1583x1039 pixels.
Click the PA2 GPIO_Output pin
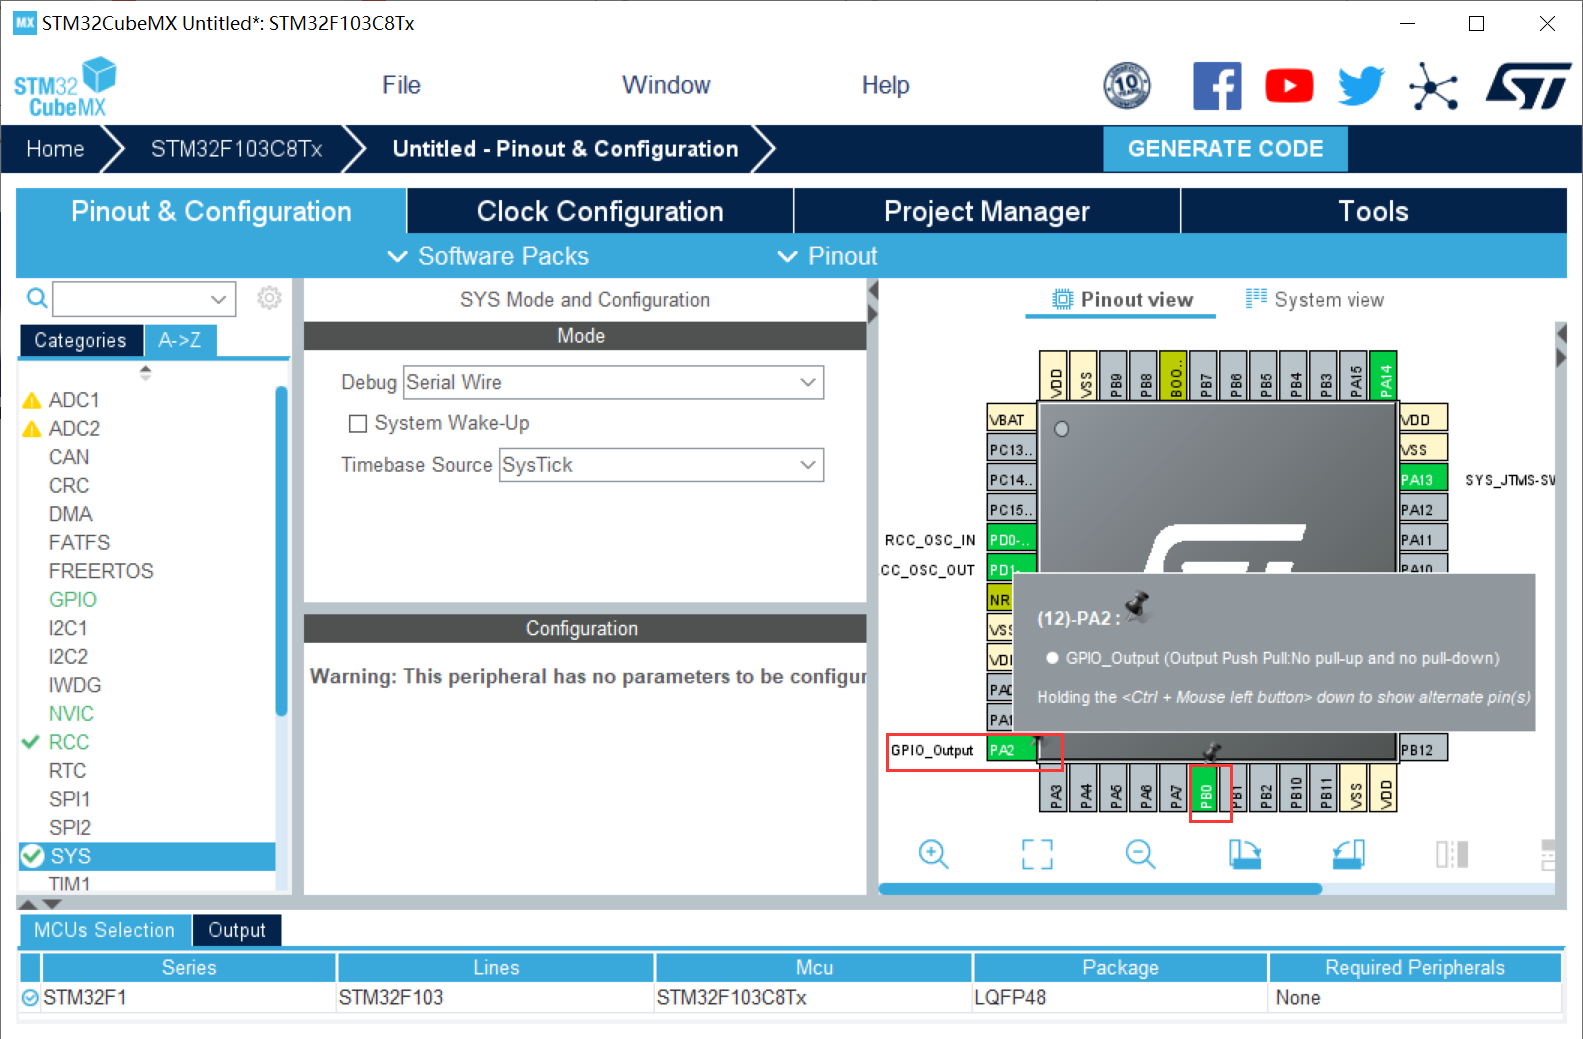[1011, 750]
